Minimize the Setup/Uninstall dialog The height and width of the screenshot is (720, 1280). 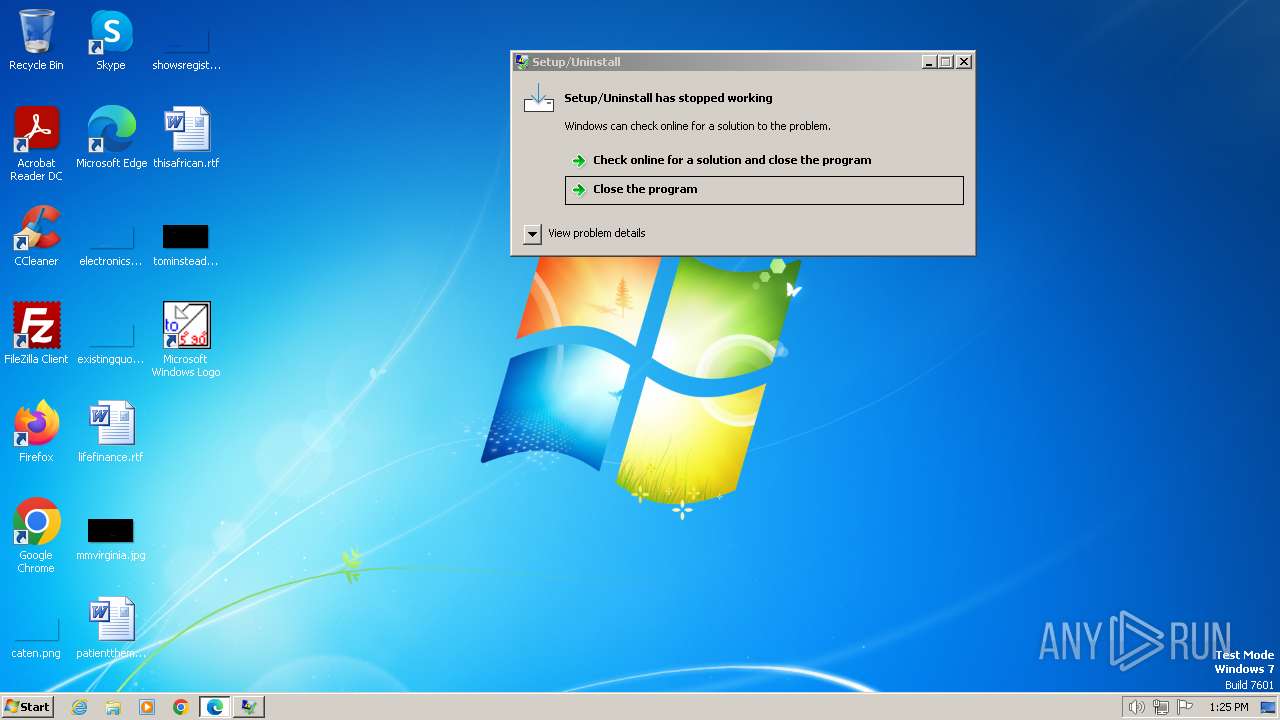pos(929,62)
